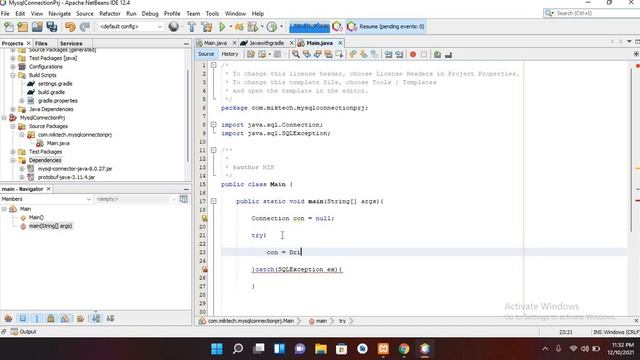
Task: Expand mysql-connector-java jar node
Action: (22, 169)
